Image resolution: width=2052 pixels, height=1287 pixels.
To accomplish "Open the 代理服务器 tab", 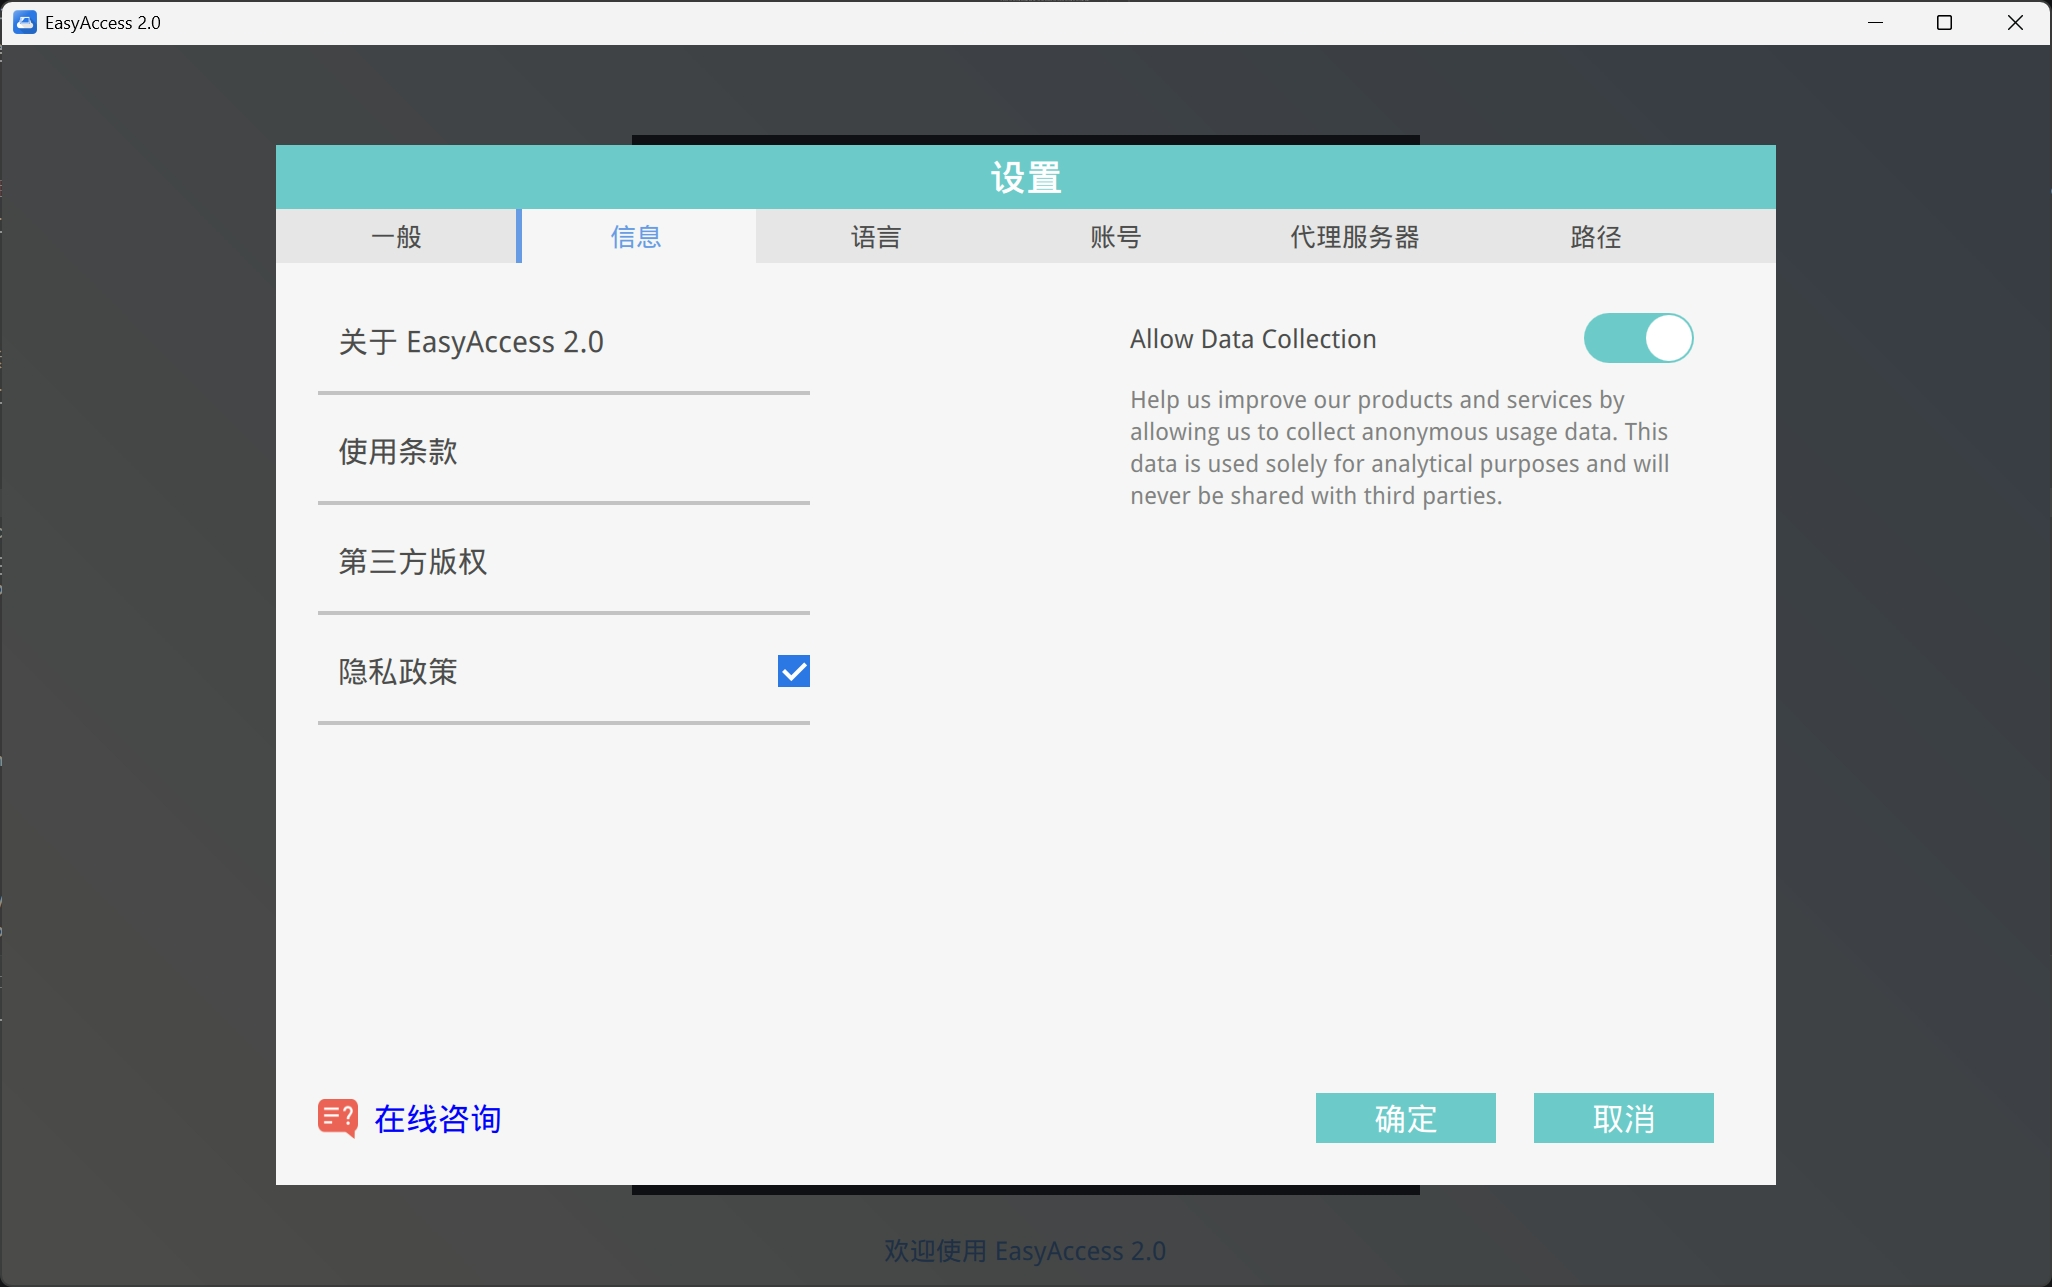I will (x=1355, y=237).
